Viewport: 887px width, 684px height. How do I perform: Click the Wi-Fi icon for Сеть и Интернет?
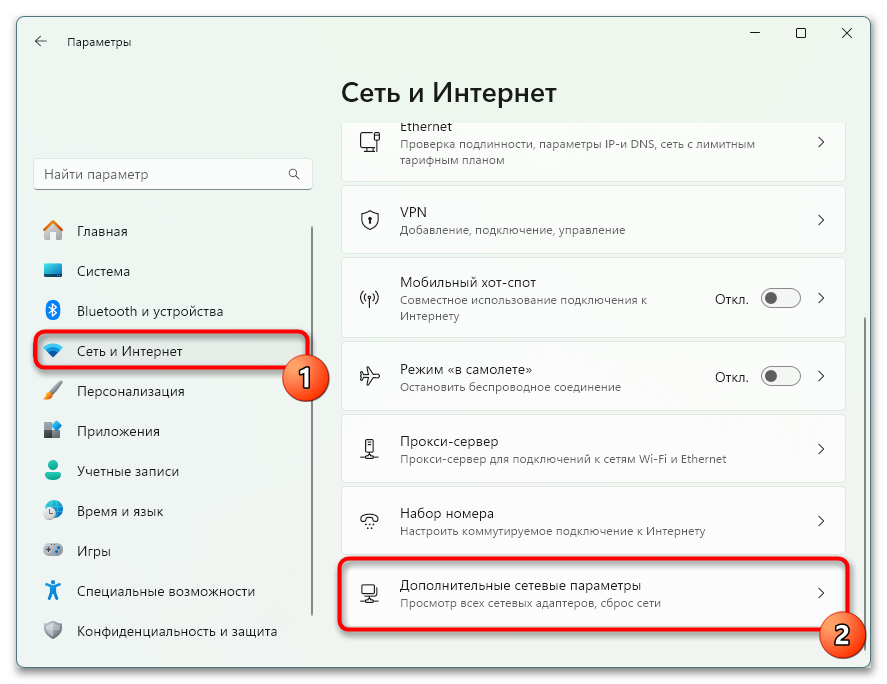point(53,351)
